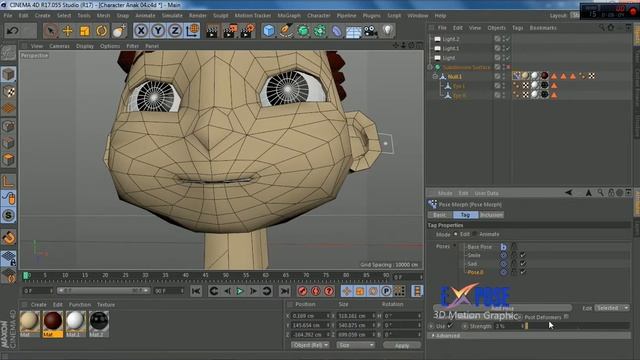The width and height of the screenshot is (640, 360).
Task: Toggle Autokeying record icon
Action: (316, 291)
